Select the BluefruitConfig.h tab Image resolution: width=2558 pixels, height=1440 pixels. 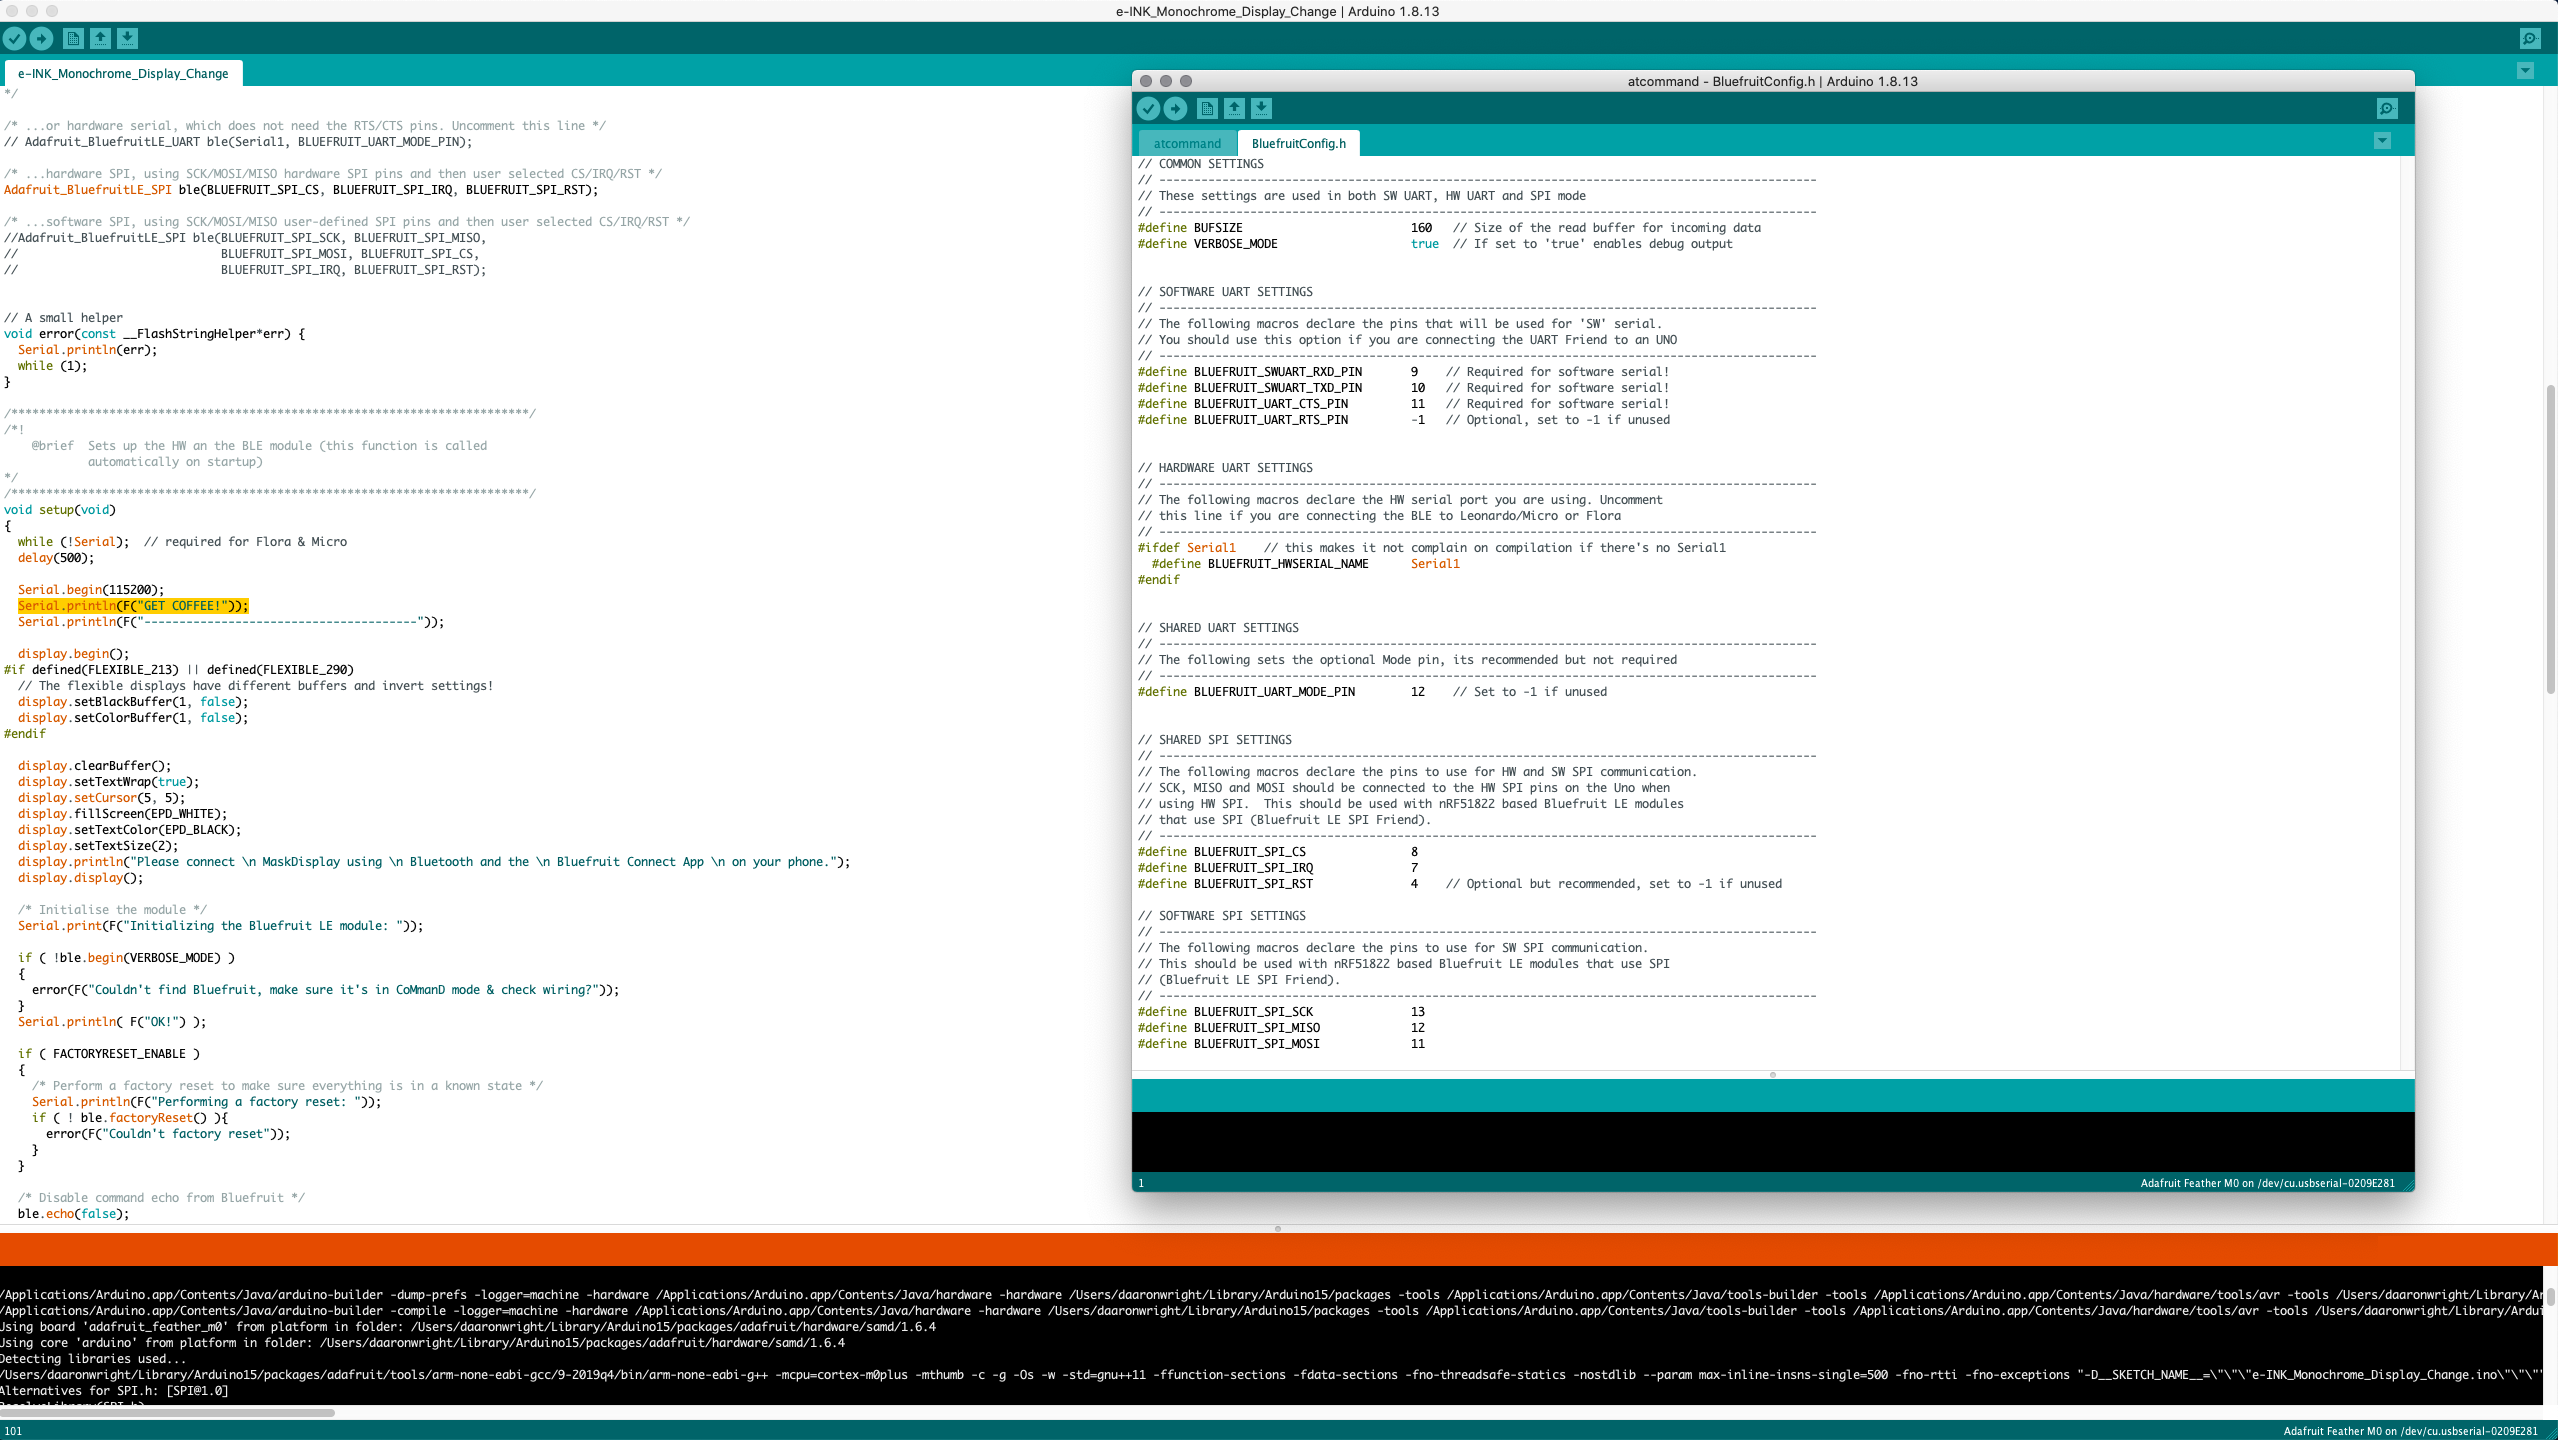pos(1298,143)
